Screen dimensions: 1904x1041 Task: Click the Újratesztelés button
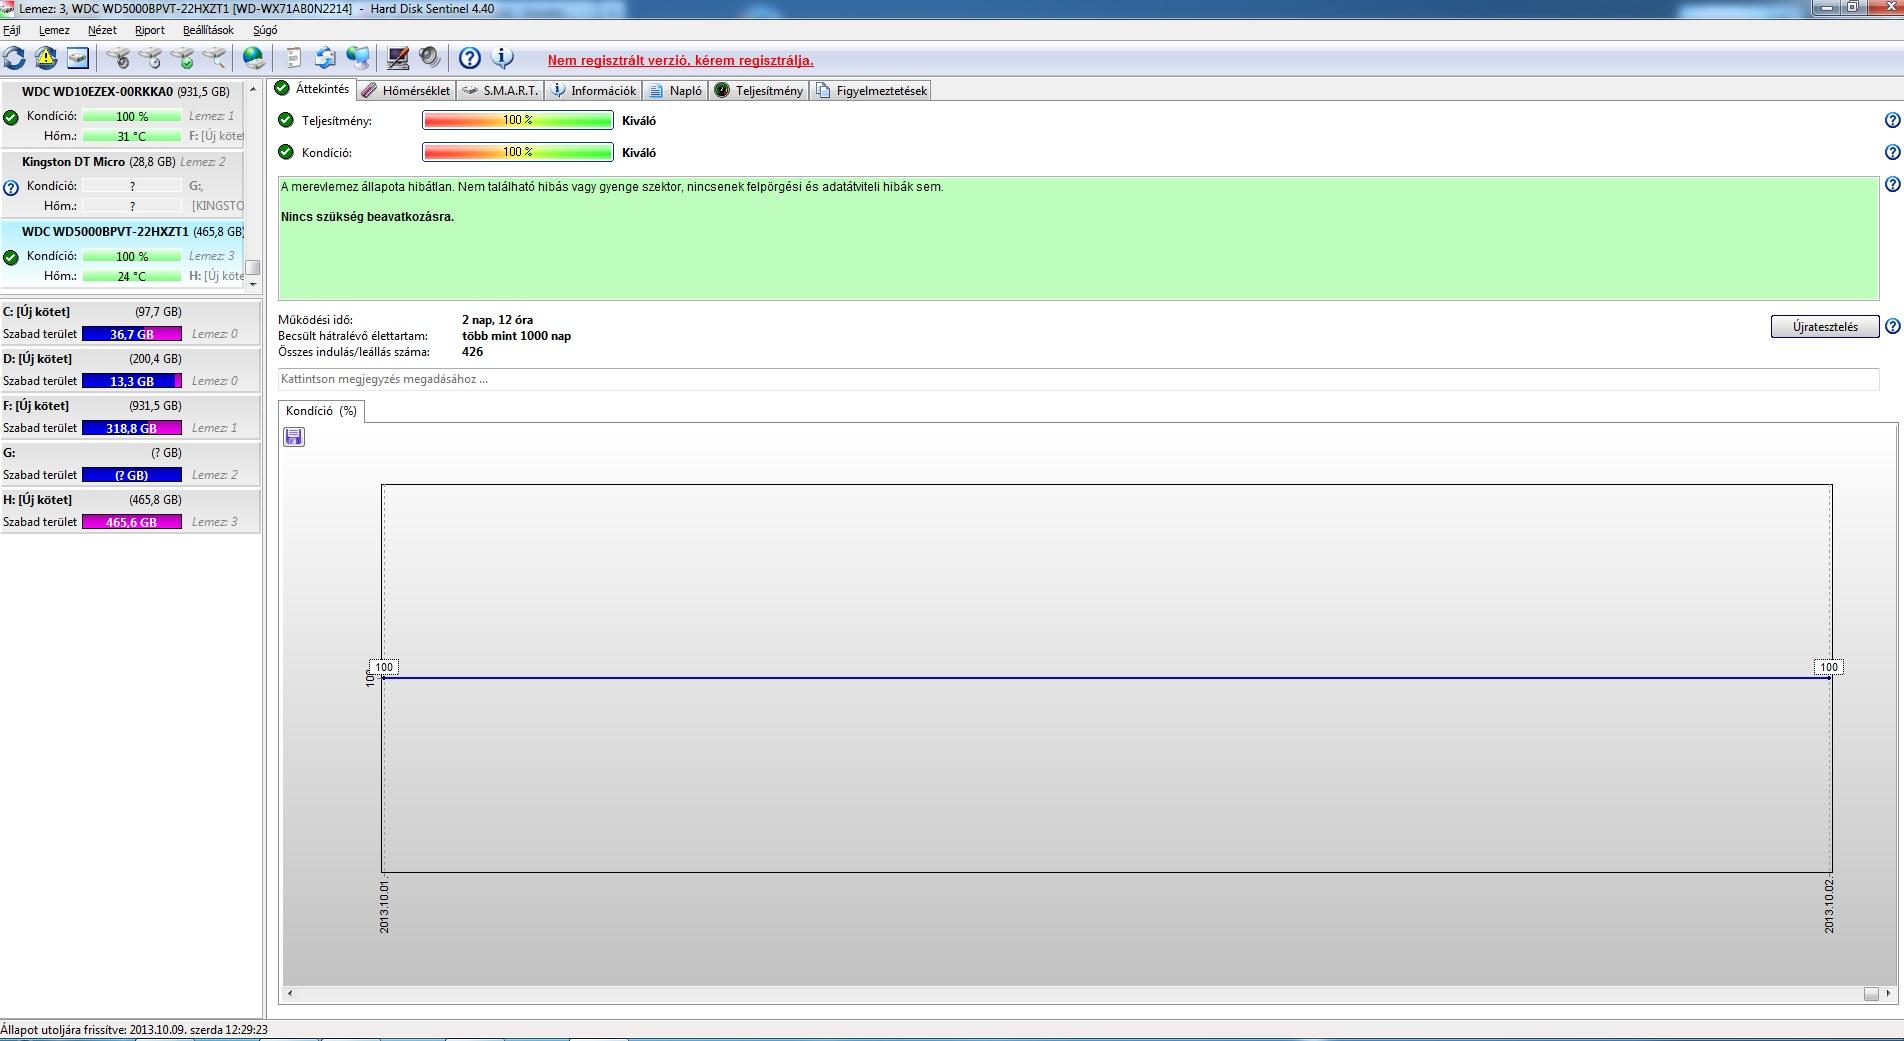pos(1825,327)
